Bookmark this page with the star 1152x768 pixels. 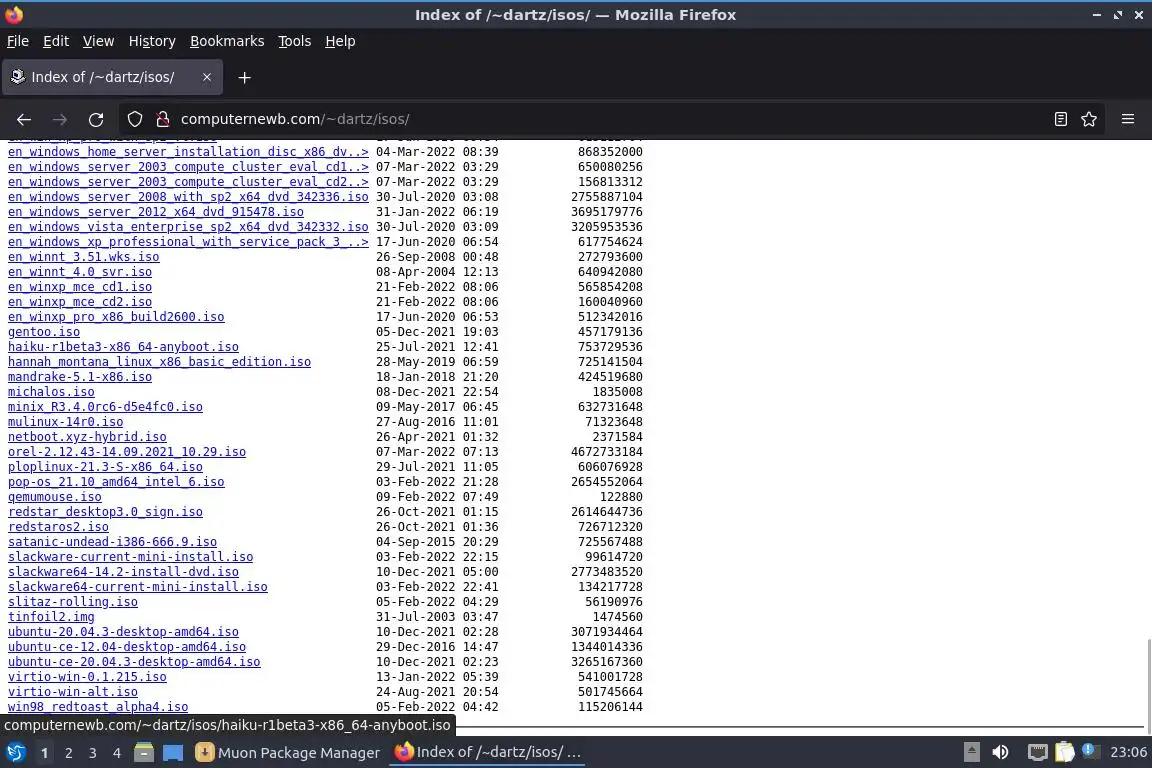tap(1089, 119)
